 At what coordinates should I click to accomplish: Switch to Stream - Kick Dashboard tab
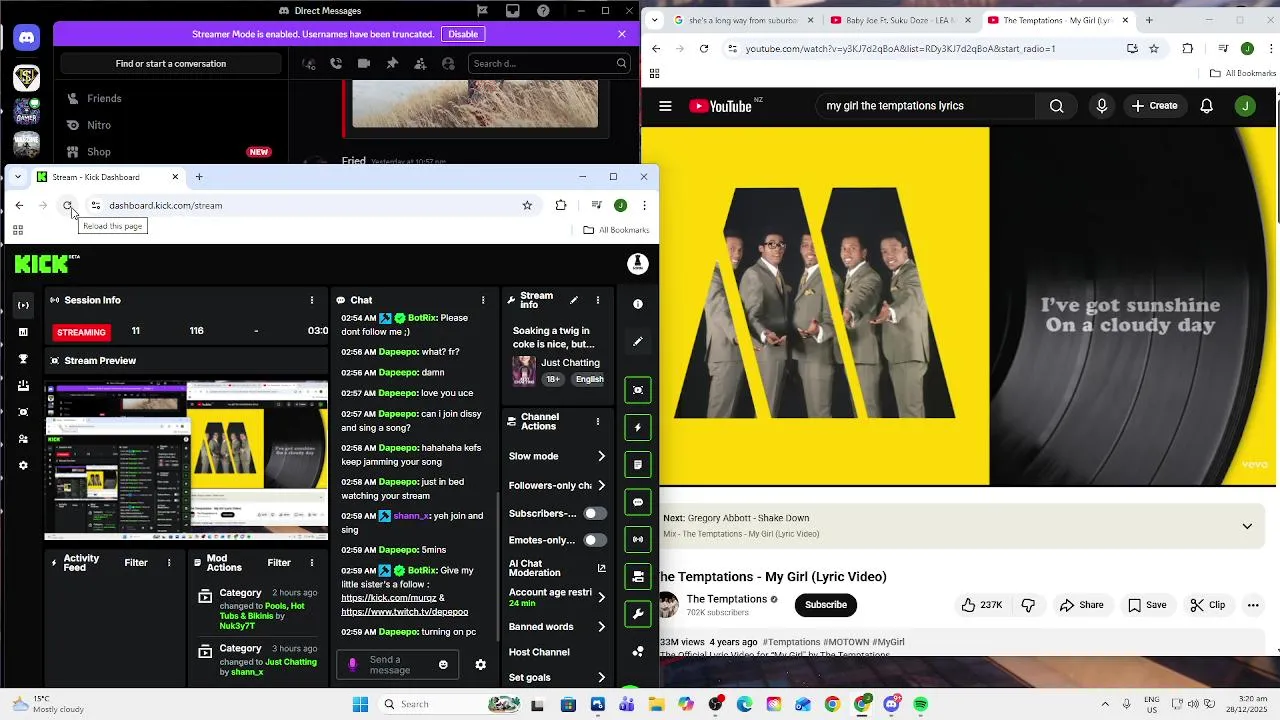click(x=108, y=177)
